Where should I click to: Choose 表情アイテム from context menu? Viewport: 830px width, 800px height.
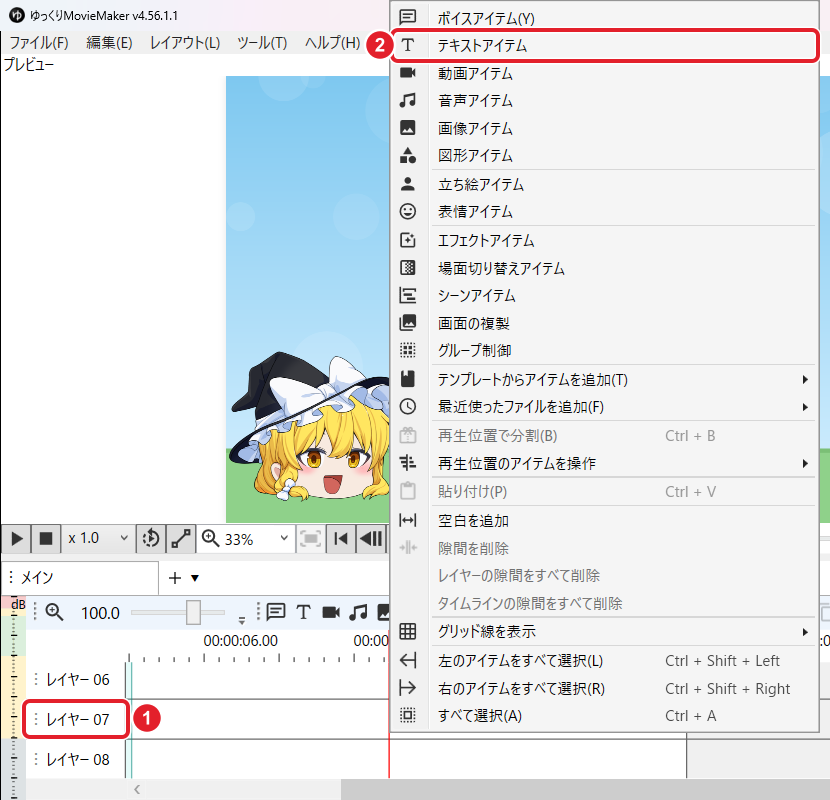click(604, 212)
